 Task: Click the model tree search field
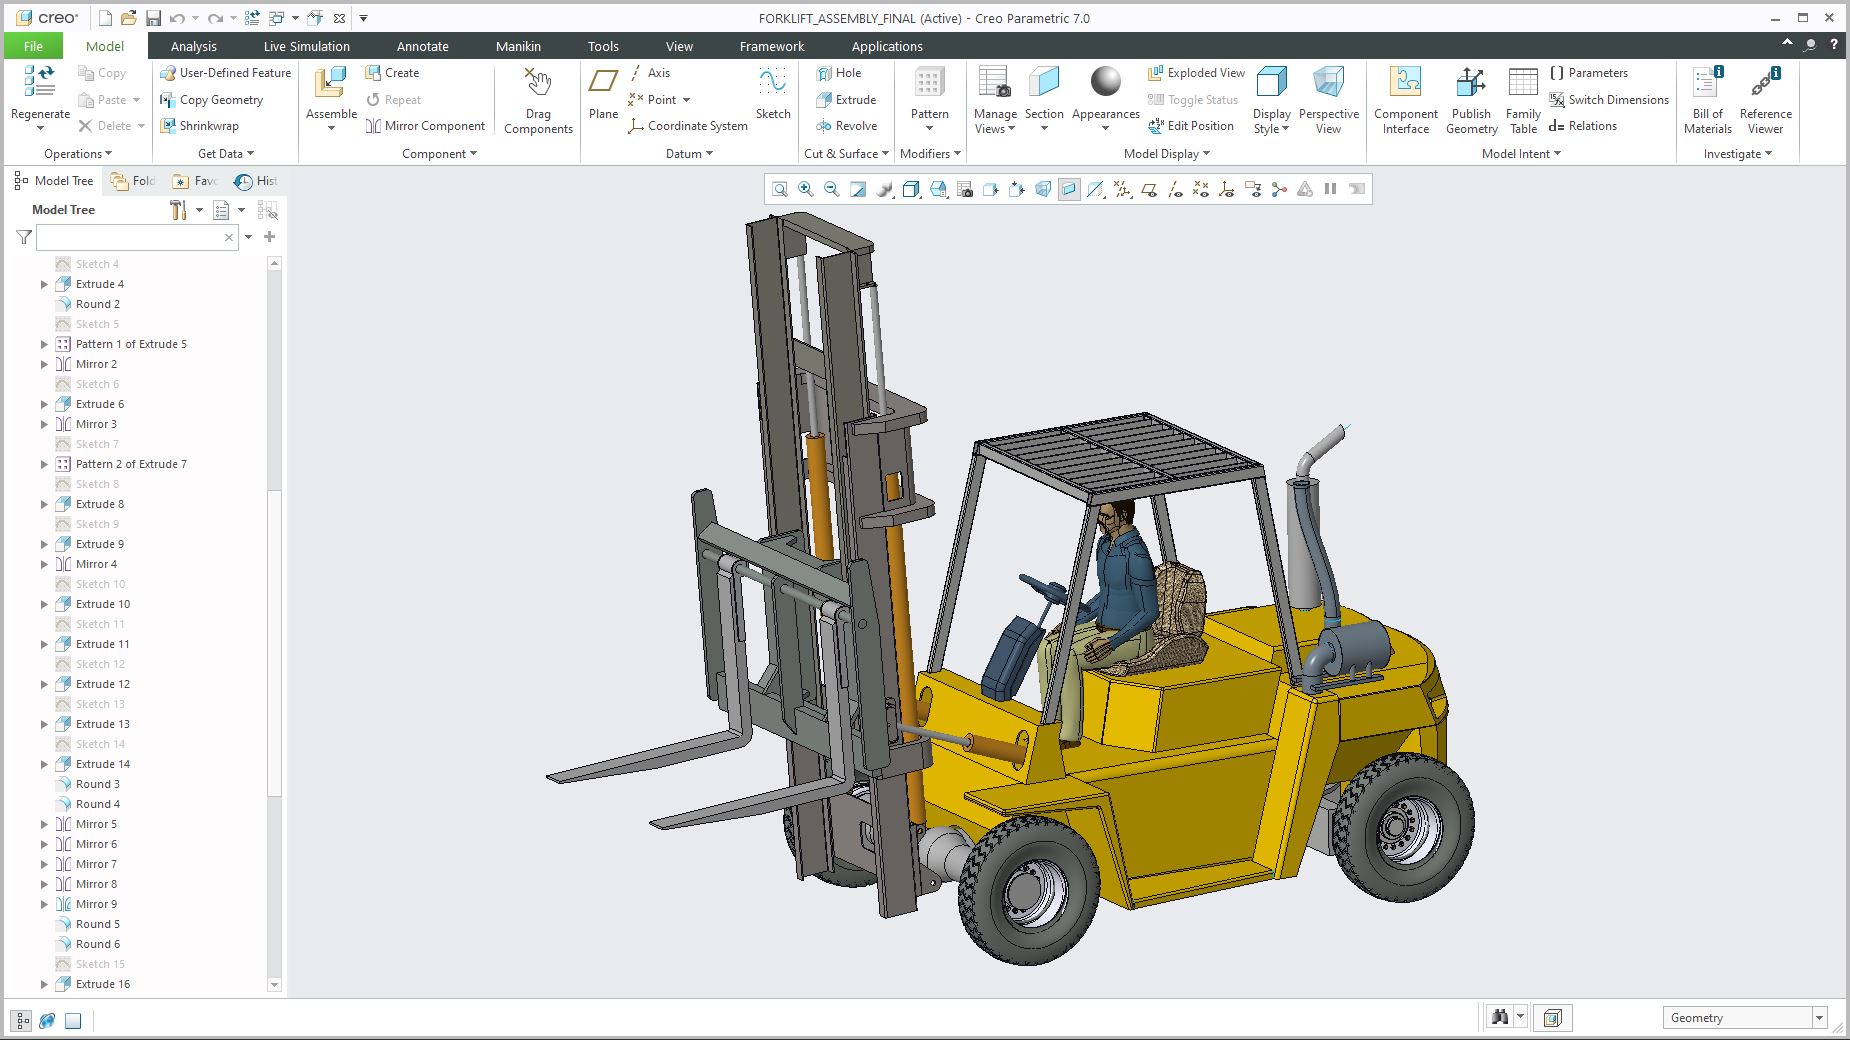pos(130,238)
